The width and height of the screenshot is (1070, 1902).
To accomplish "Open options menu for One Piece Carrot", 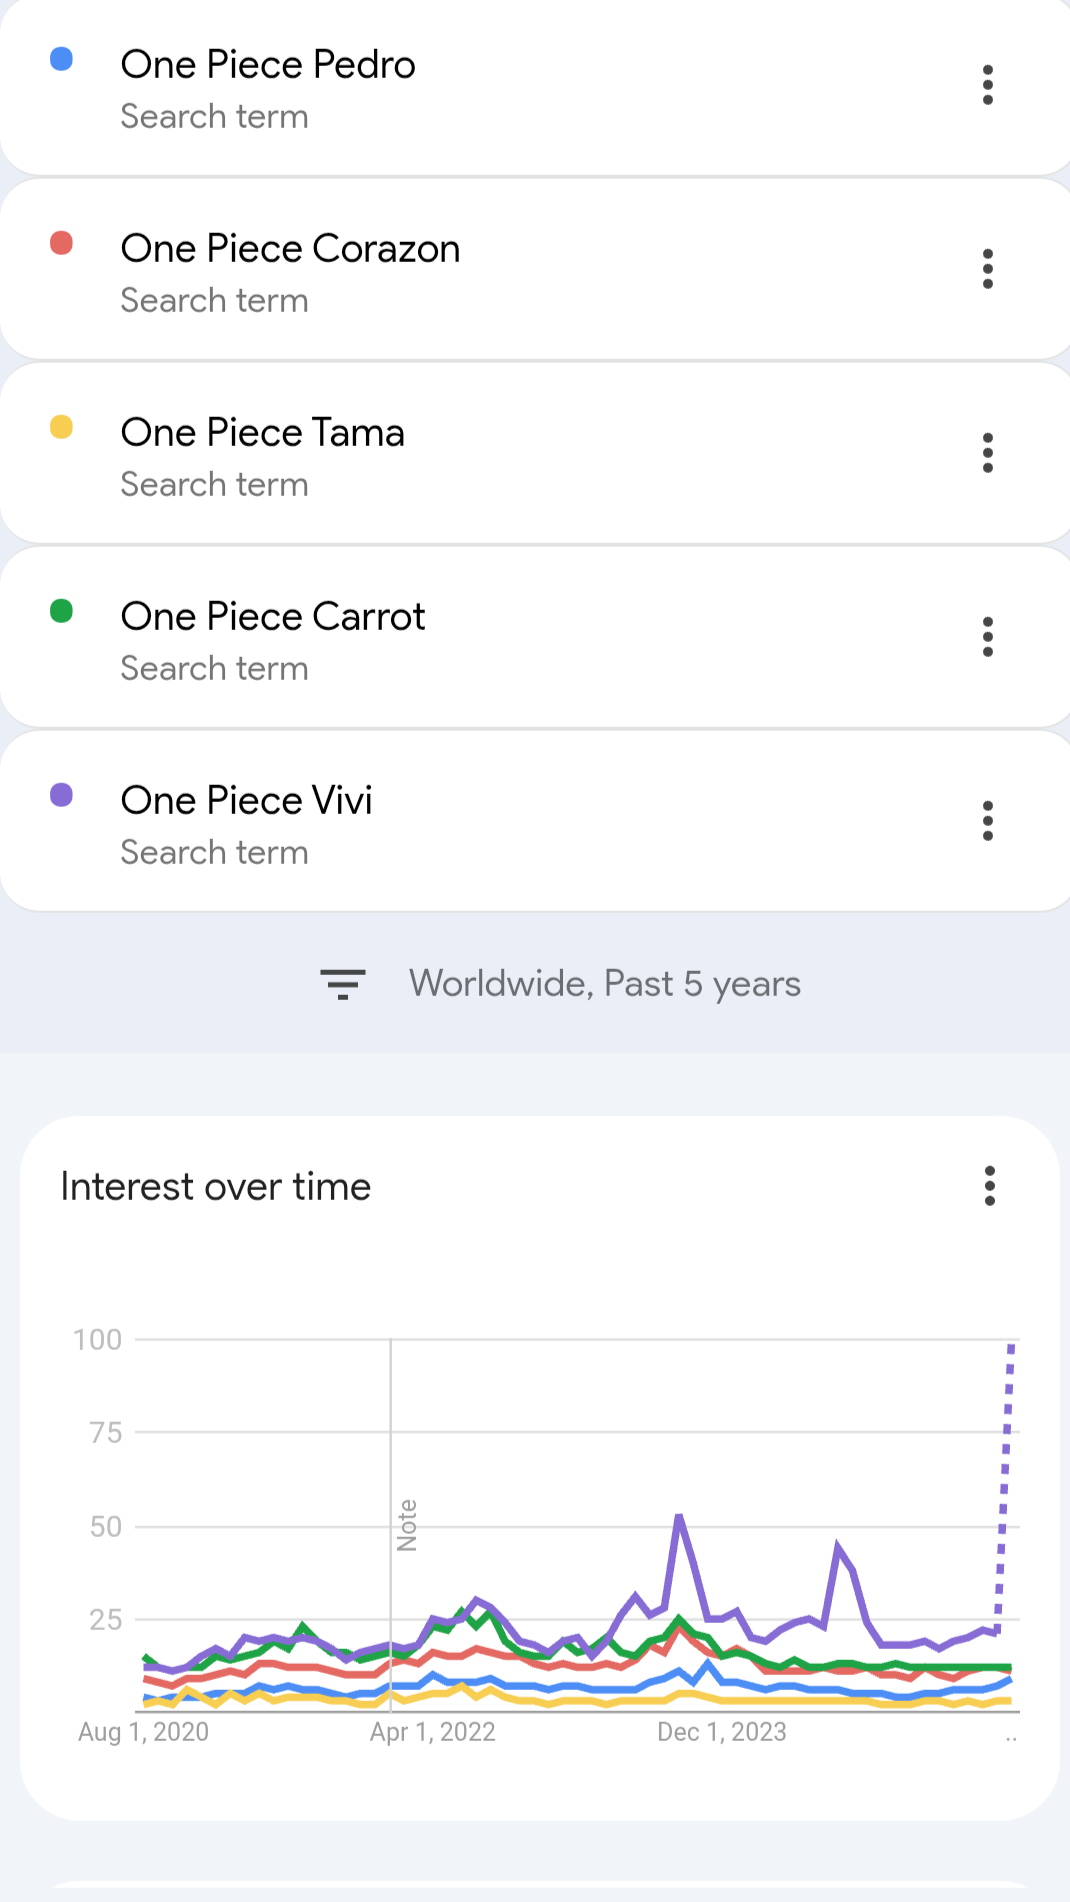I will coord(987,637).
